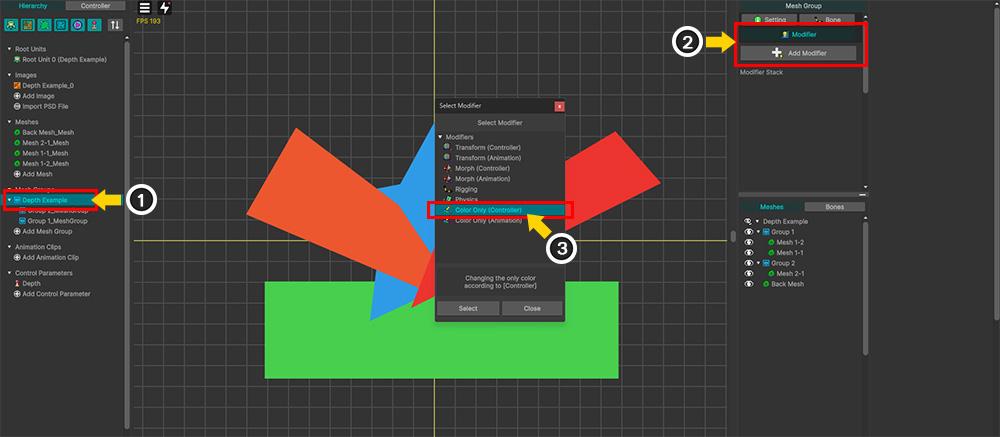Image resolution: width=1000 pixels, height=437 pixels.
Task: Select Rigging modifier in the list
Action: pos(466,189)
